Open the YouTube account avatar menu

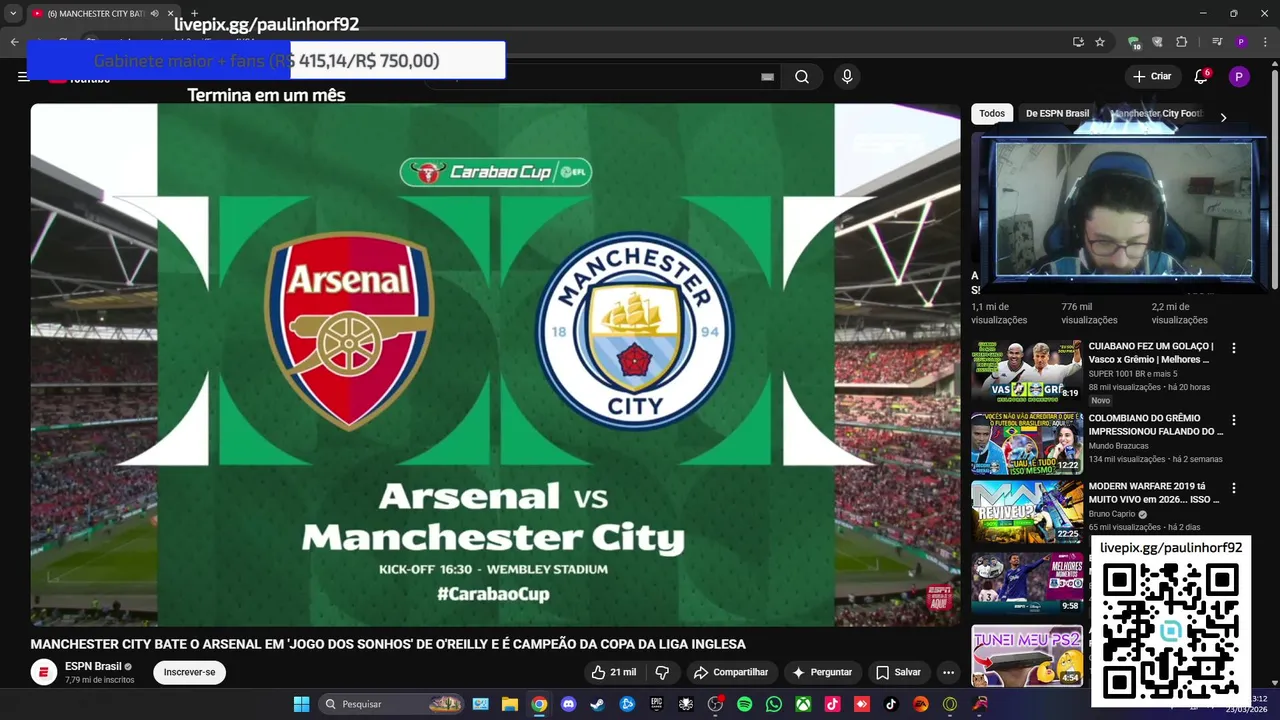(x=1239, y=77)
